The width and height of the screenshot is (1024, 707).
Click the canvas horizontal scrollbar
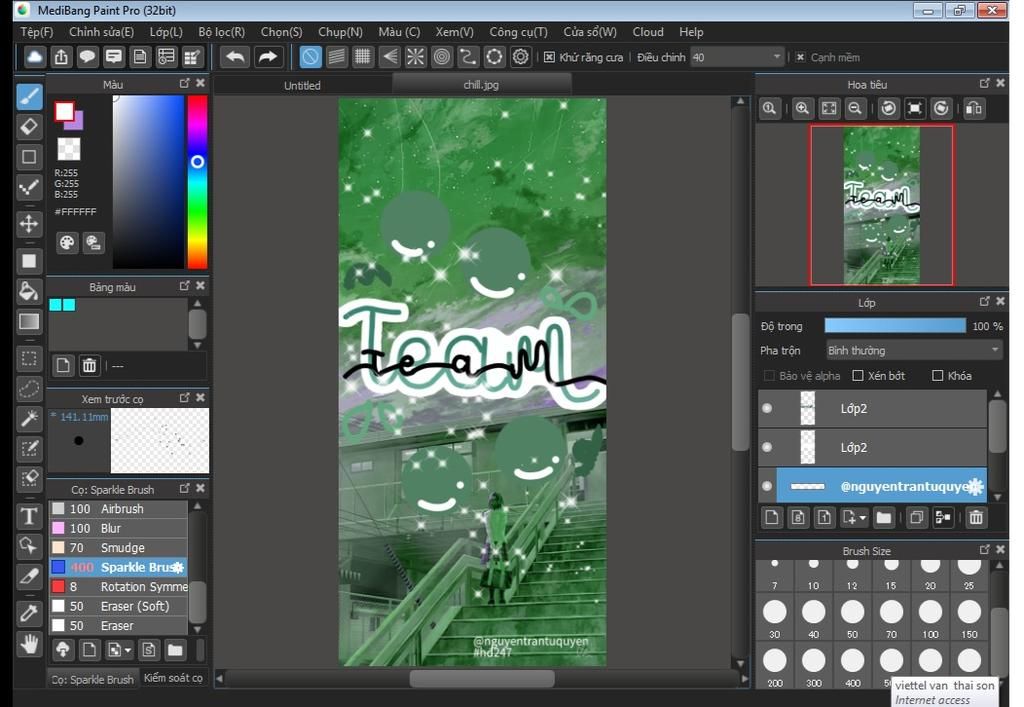482,679
